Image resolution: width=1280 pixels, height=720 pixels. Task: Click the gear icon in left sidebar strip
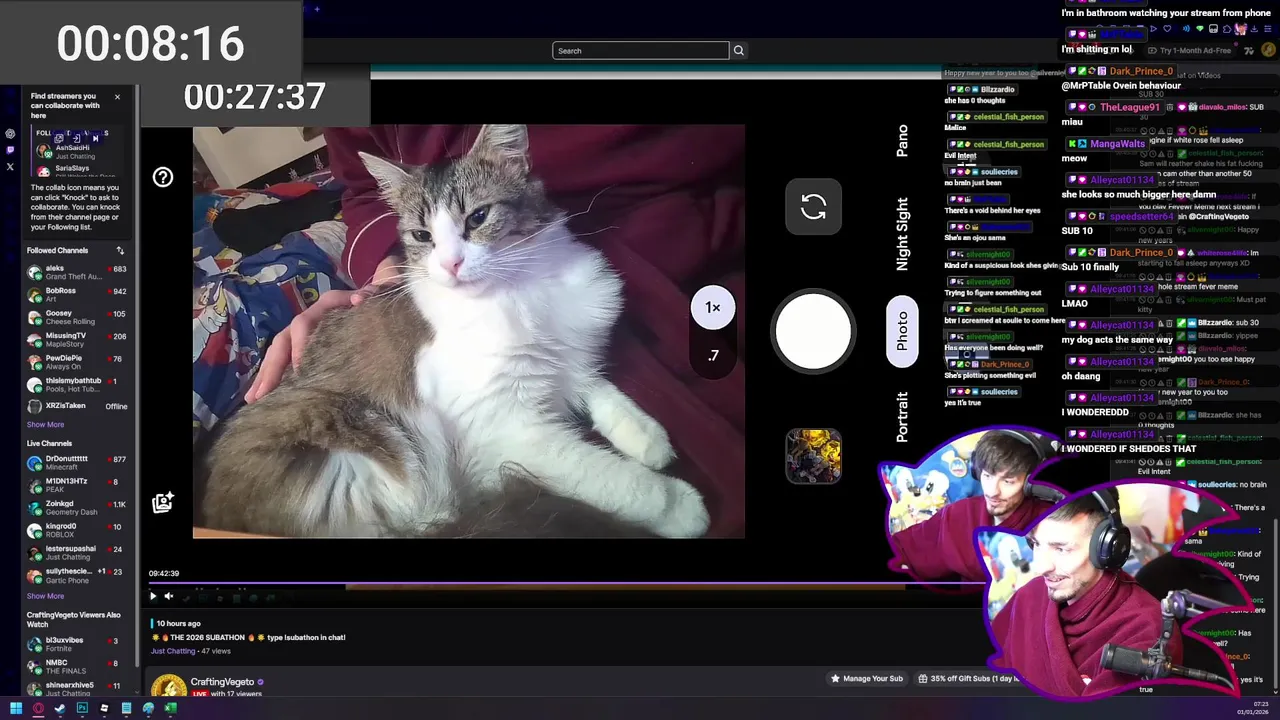pos(10,134)
